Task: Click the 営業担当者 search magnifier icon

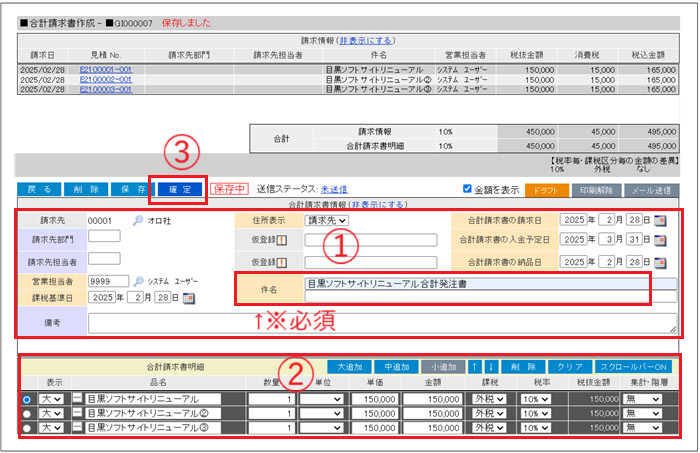Action: (138, 282)
